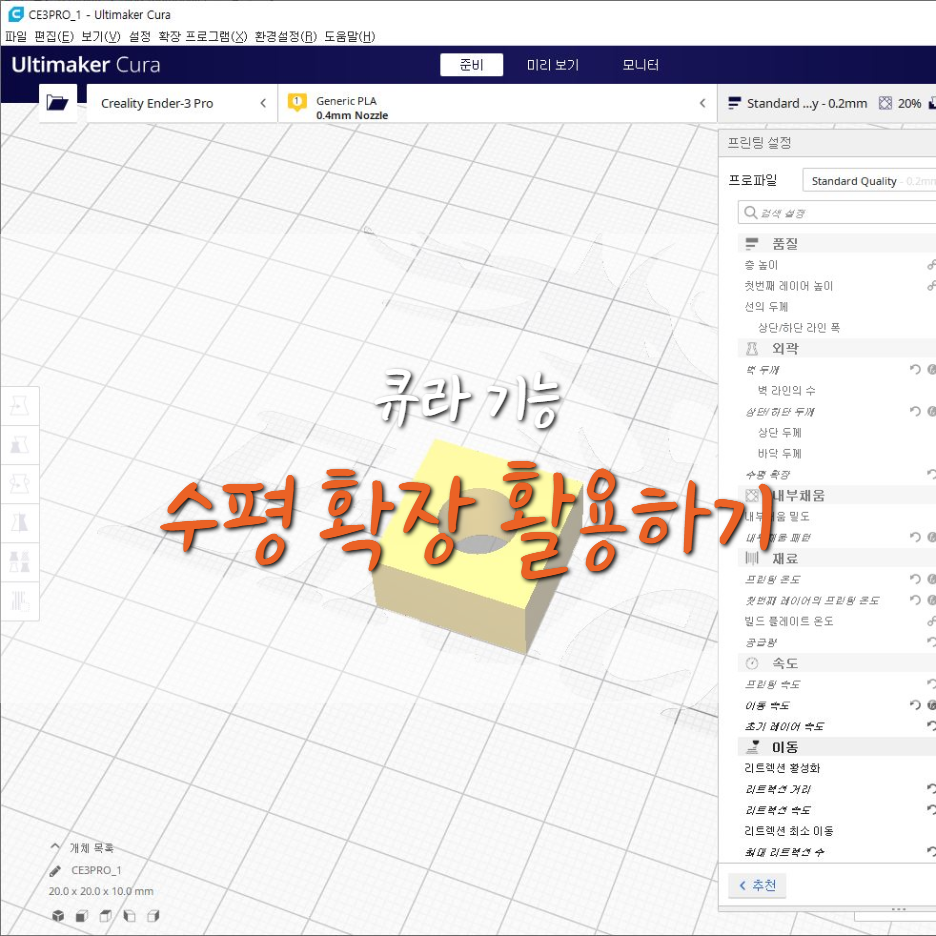This screenshot has width=936, height=936.
Task: Collapse the 이동 settings category
Action: click(837, 747)
